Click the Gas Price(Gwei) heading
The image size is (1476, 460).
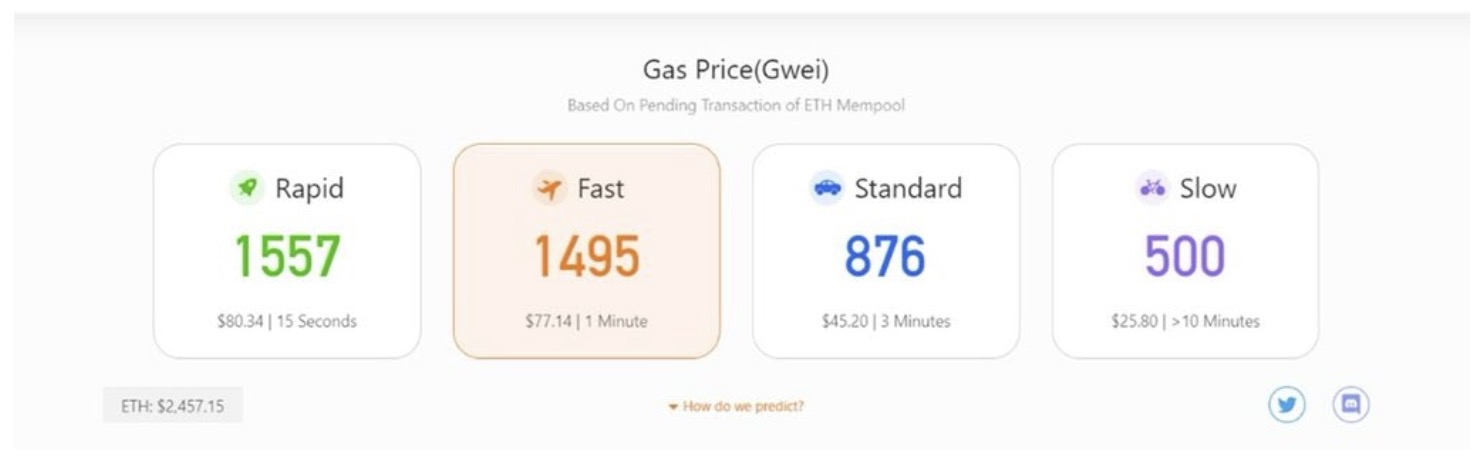pyautogui.click(x=736, y=71)
